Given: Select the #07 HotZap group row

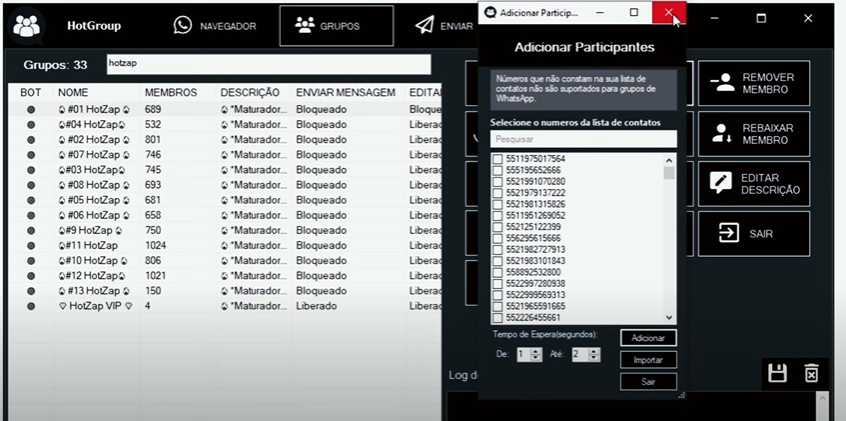Looking at the screenshot, I should click(x=226, y=155).
